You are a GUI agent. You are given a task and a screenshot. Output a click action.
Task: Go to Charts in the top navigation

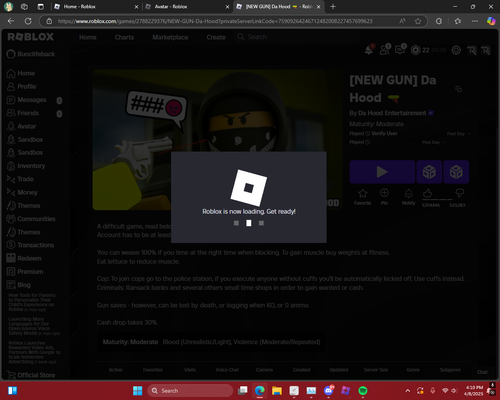tap(124, 37)
